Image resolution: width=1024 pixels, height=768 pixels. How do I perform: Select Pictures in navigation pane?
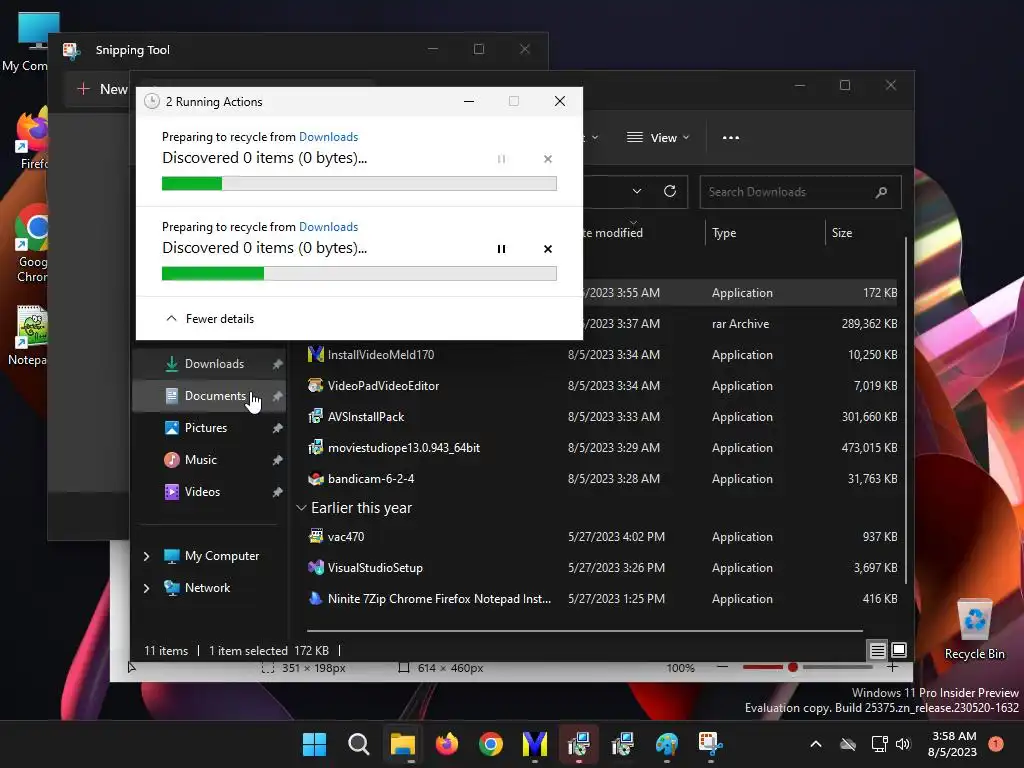click(209, 428)
